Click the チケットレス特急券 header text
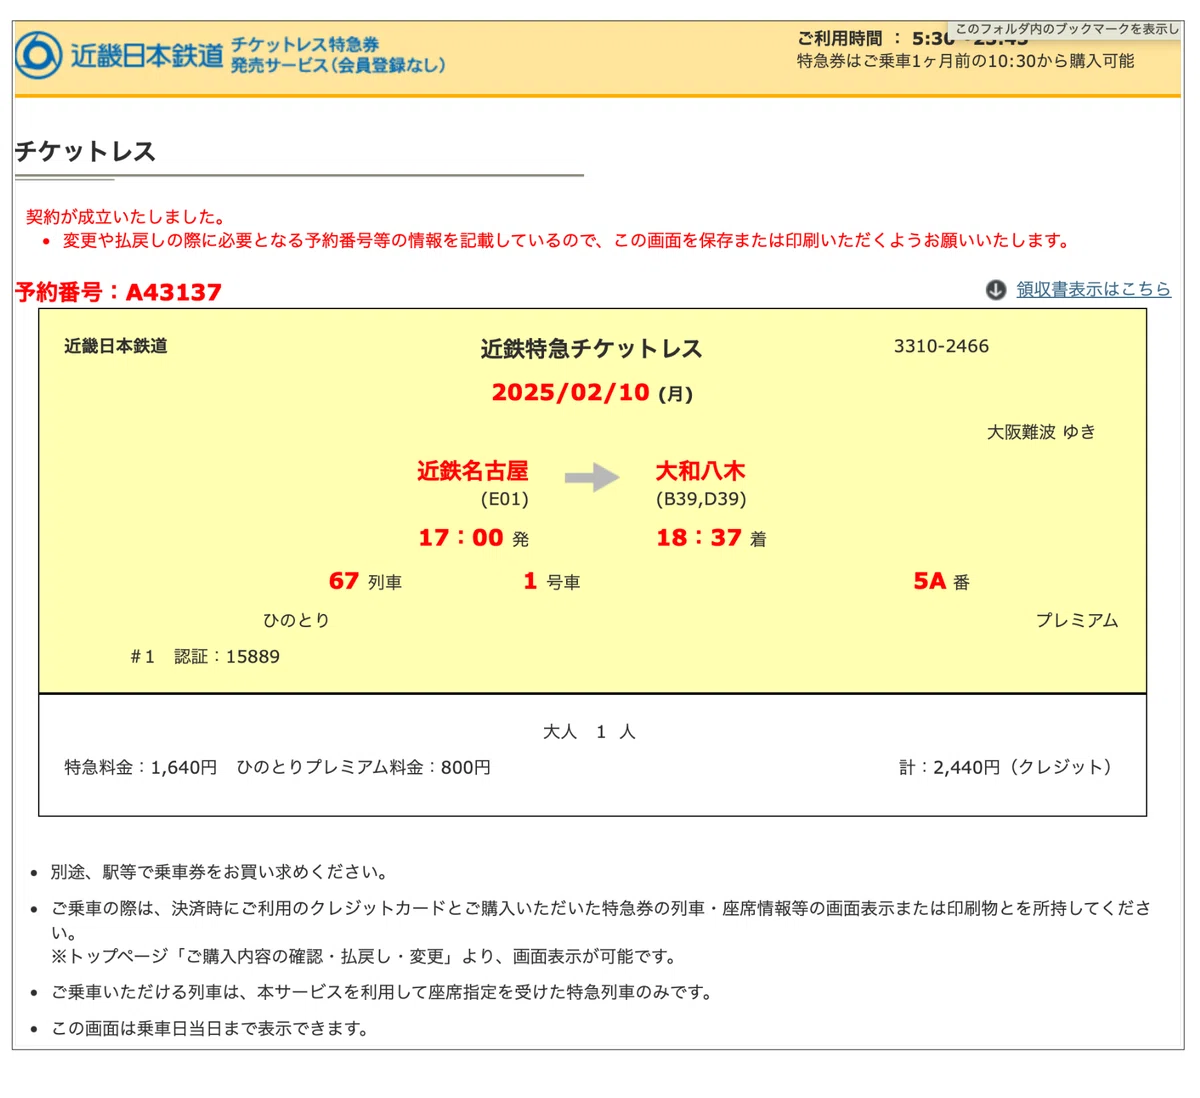 (x=305, y=44)
